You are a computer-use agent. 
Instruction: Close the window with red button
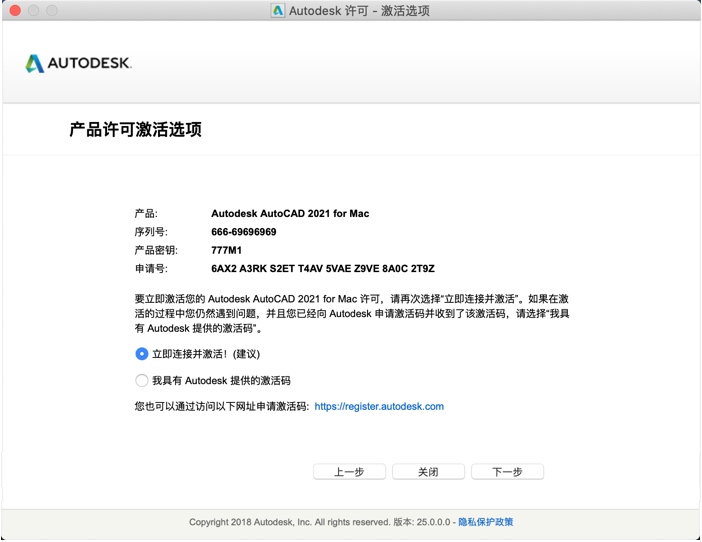15,10
